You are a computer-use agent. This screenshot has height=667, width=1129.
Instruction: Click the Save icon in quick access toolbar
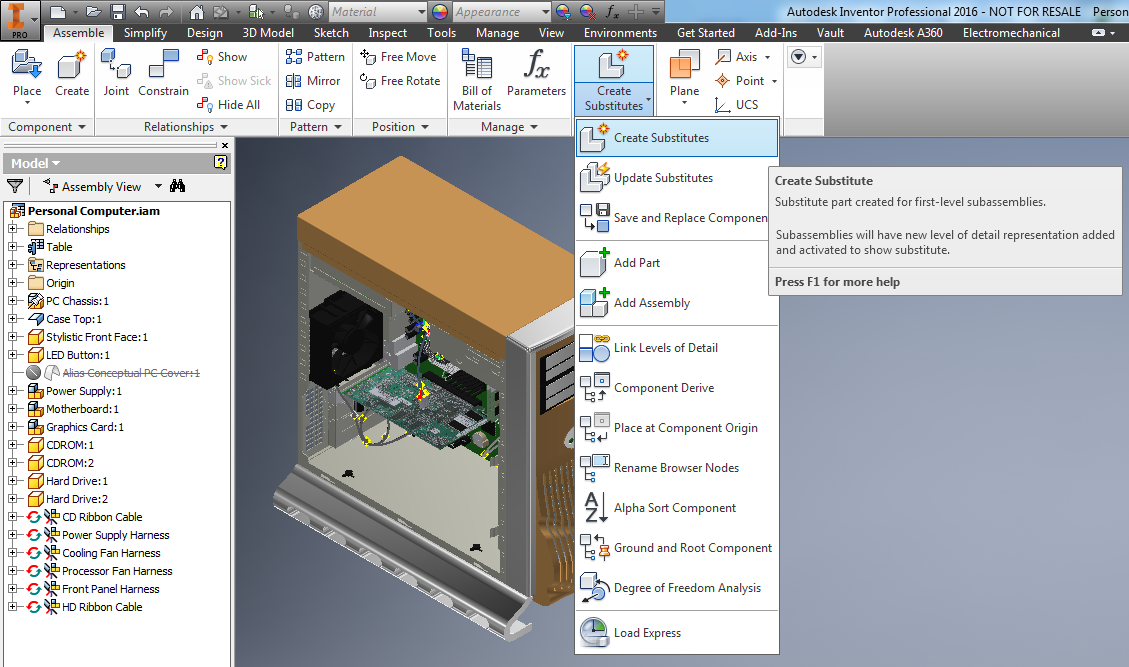click(x=117, y=12)
